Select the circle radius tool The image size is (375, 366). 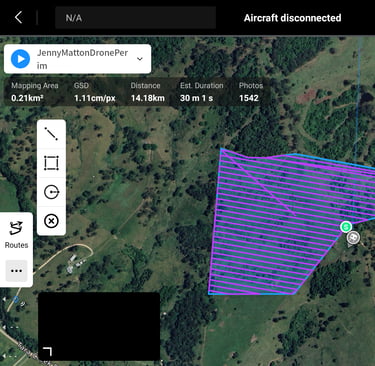point(51,192)
